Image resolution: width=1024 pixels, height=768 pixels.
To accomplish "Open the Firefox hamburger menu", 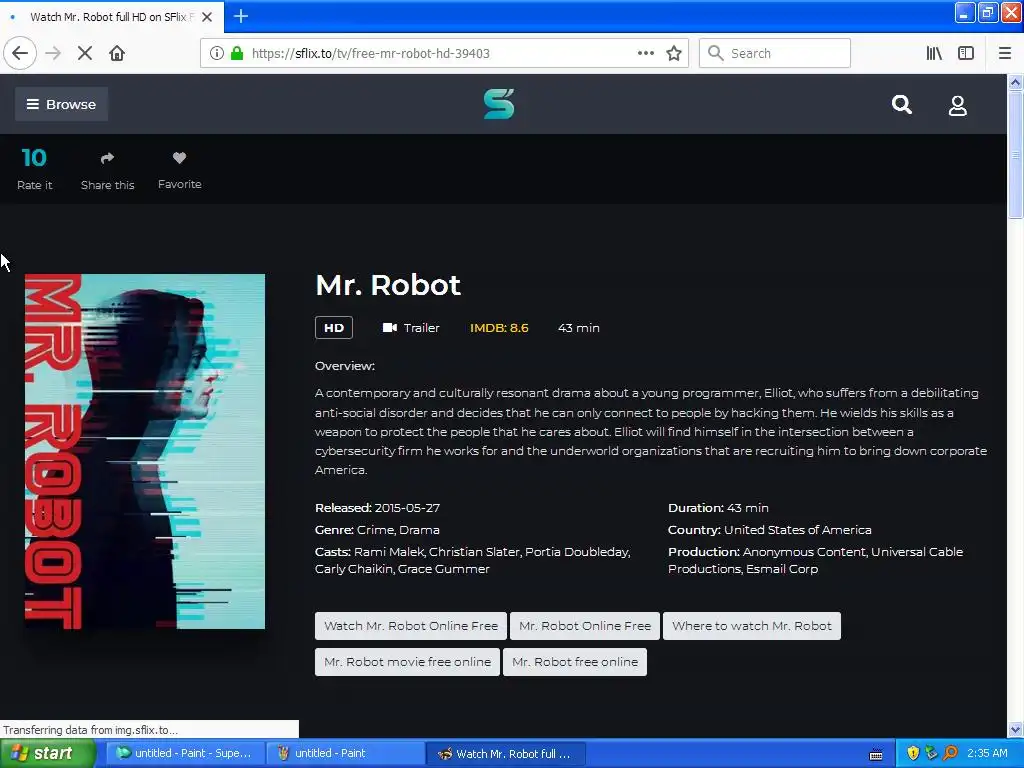I will click(x=1004, y=53).
